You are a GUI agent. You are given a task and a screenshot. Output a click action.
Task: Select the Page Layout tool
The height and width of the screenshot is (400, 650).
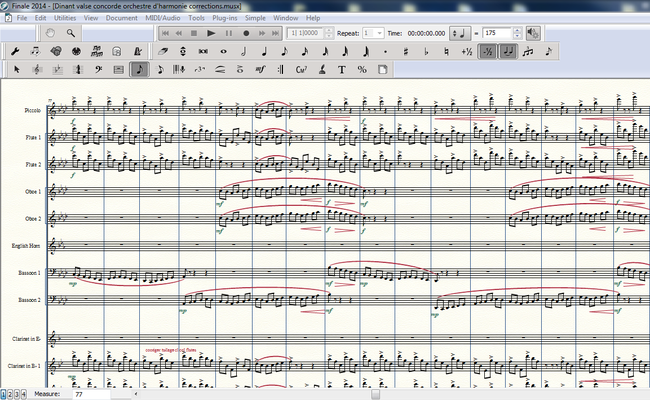tap(382, 69)
